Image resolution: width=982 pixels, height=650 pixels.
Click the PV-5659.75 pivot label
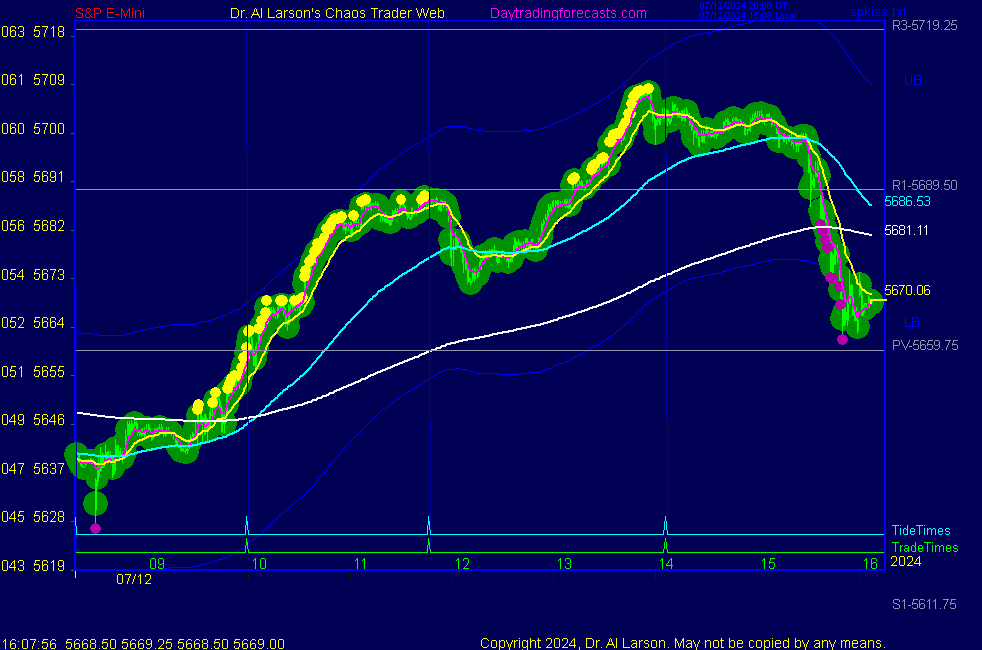click(924, 344)
